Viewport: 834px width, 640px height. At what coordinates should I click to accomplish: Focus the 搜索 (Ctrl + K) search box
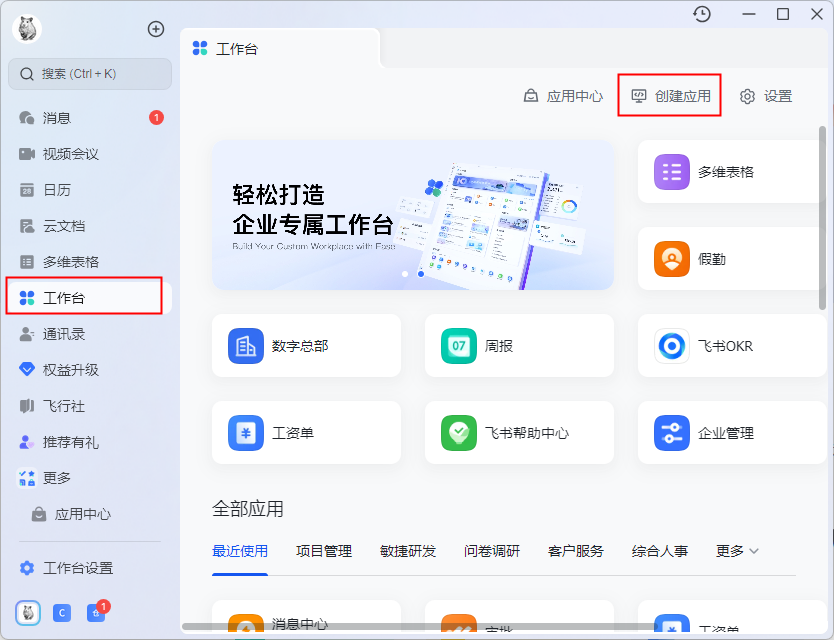click(90, 74)
